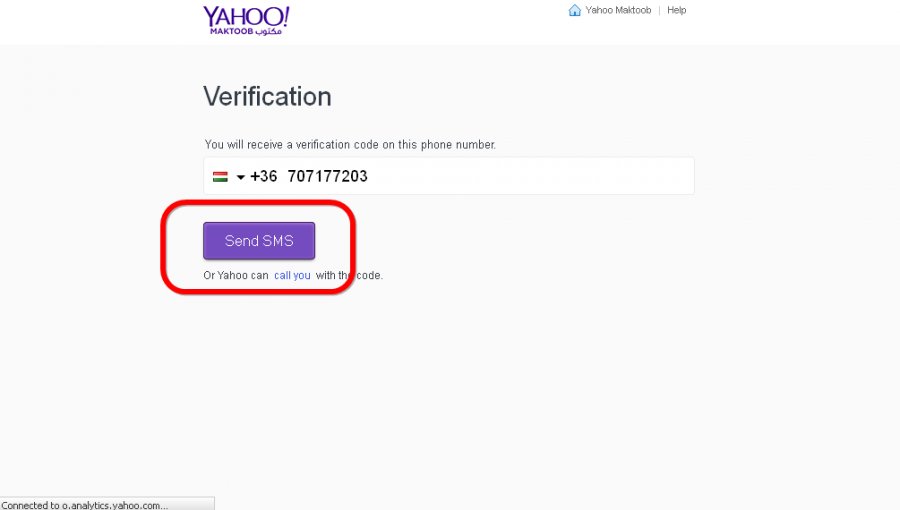Click the Verification page heading

coord(267,96)
